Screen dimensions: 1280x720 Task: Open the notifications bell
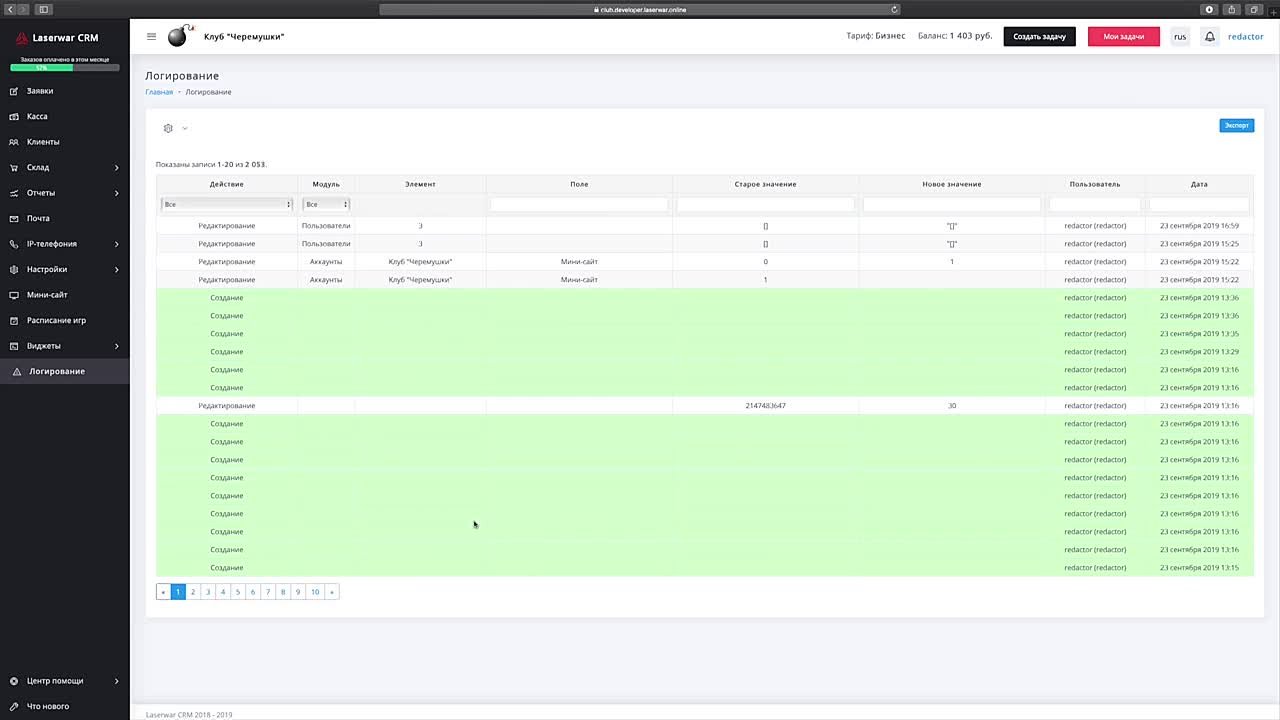[x=1209, y=37]
